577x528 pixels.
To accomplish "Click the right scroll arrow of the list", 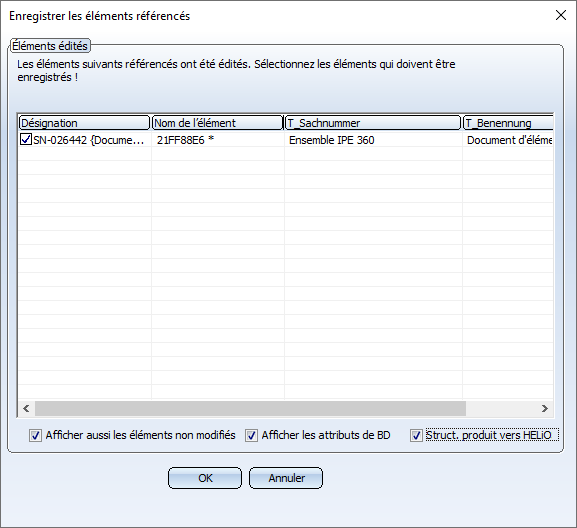I will [x=545, y=408].
